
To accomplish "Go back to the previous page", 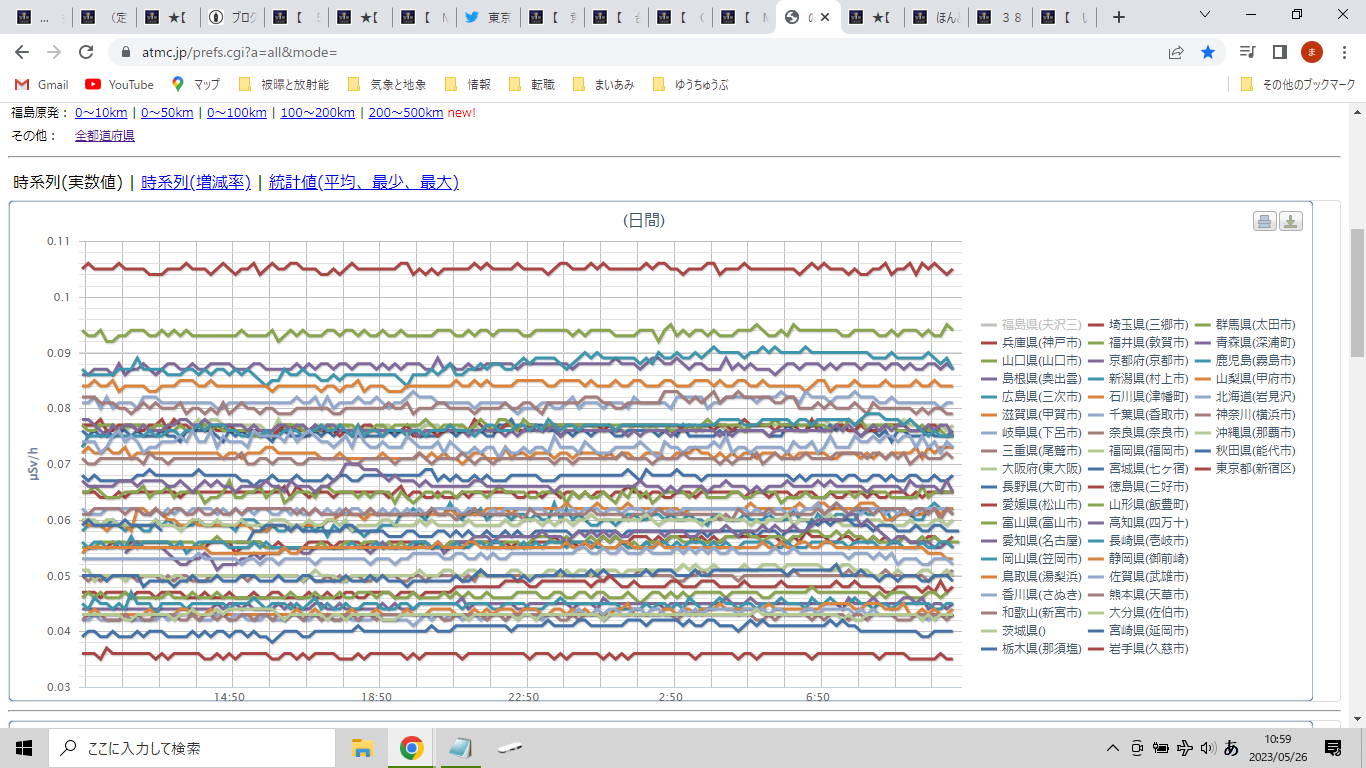I will (x=22, y=52).
